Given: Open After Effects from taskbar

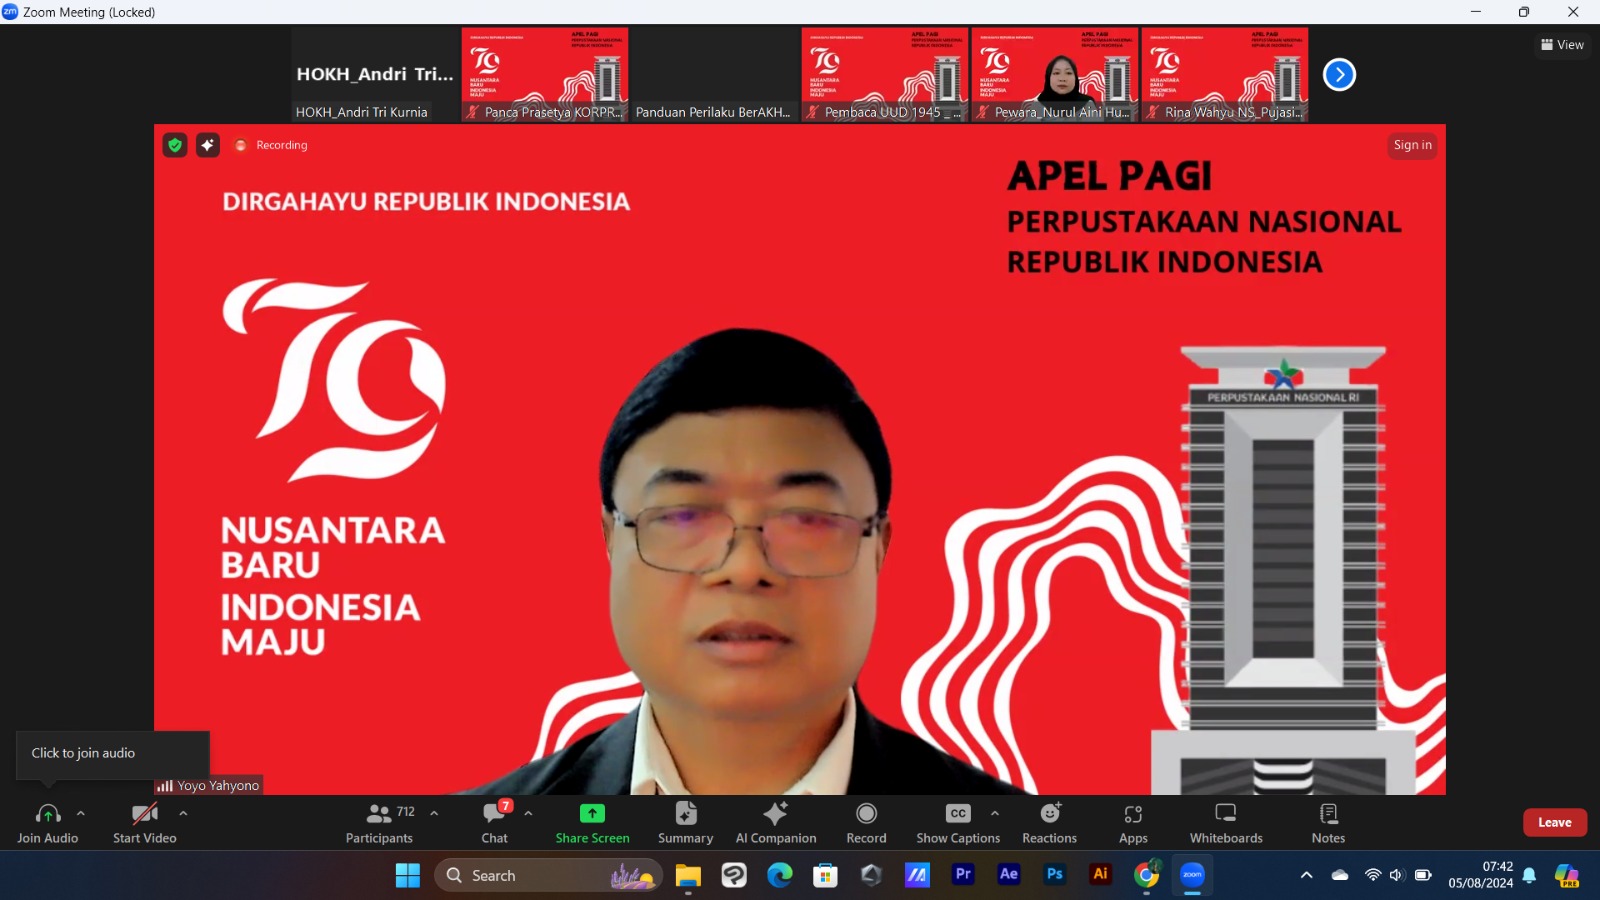Looking at the screenshot, I should (1009, 874).
